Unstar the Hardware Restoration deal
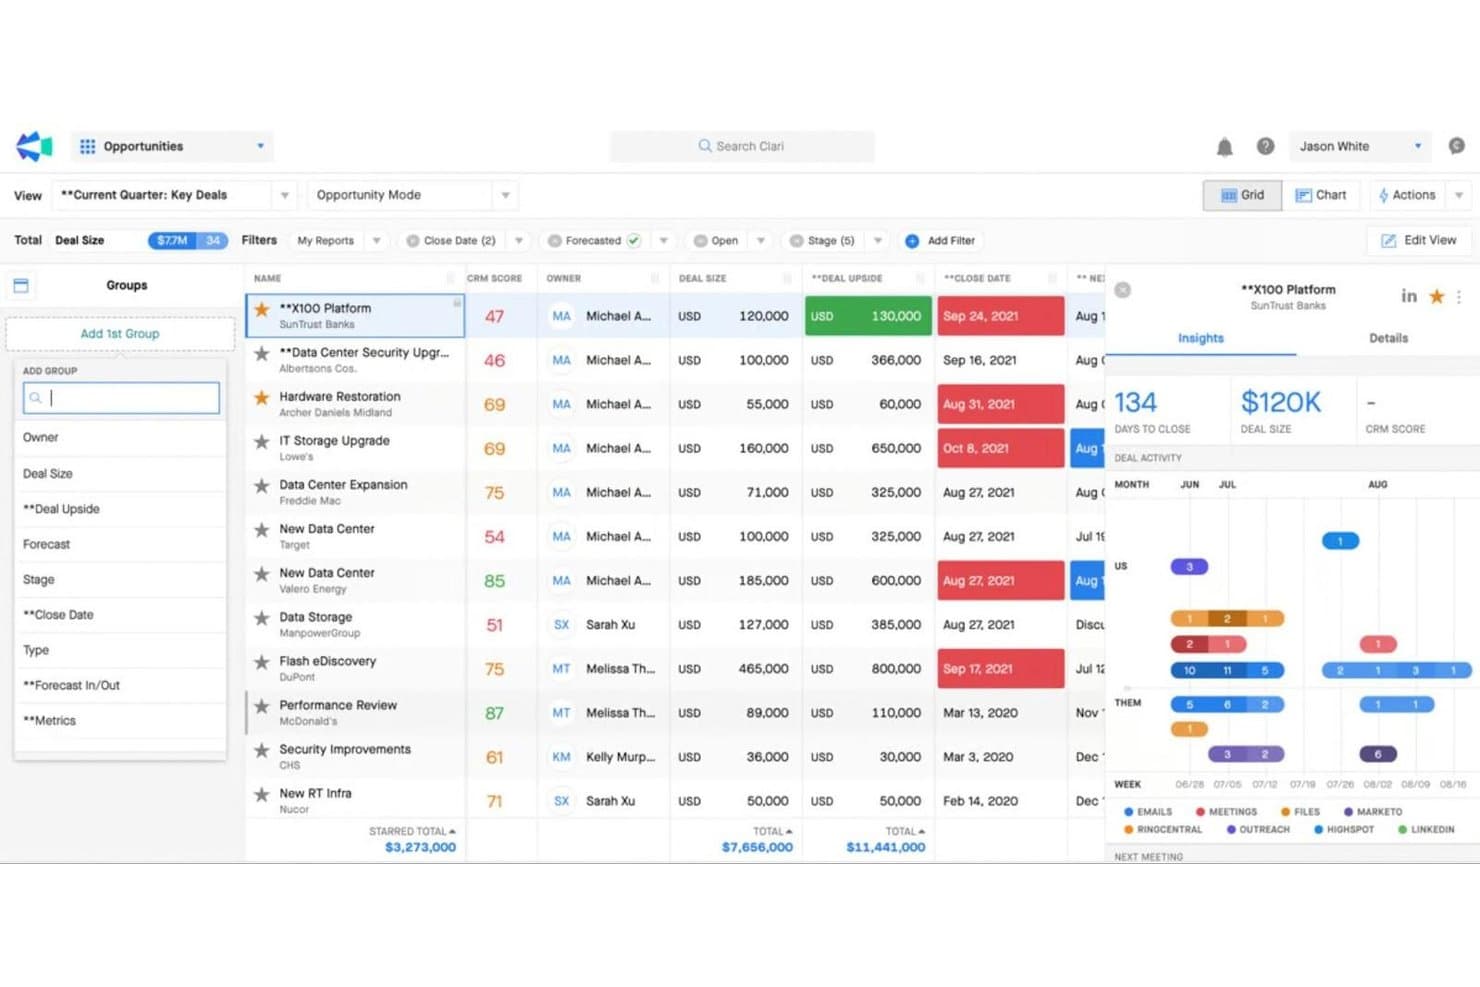 pos(262,398)
